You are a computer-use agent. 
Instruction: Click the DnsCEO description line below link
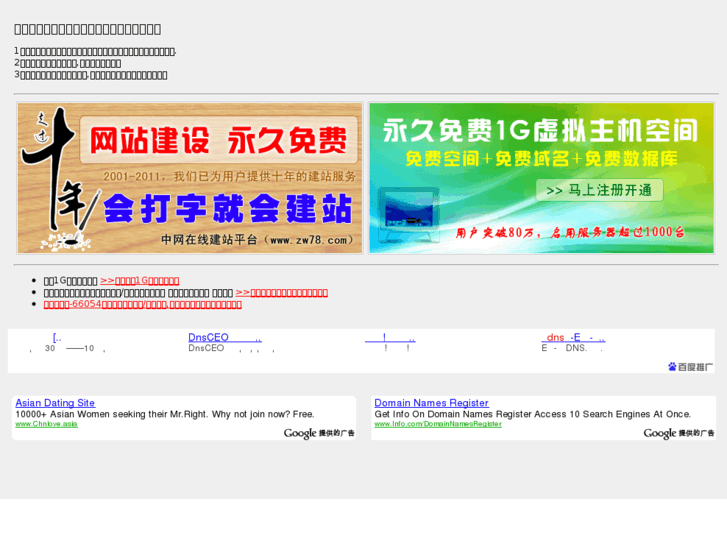click(231, 348)
